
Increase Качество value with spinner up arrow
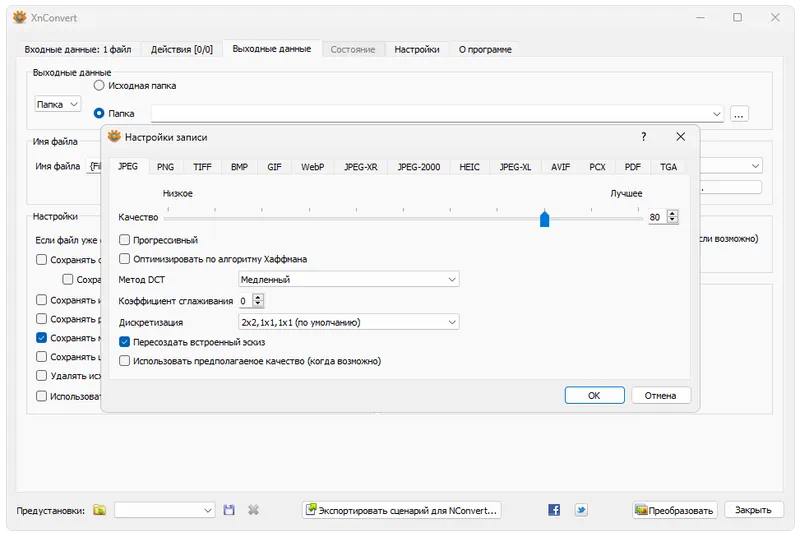coord(672,214)
